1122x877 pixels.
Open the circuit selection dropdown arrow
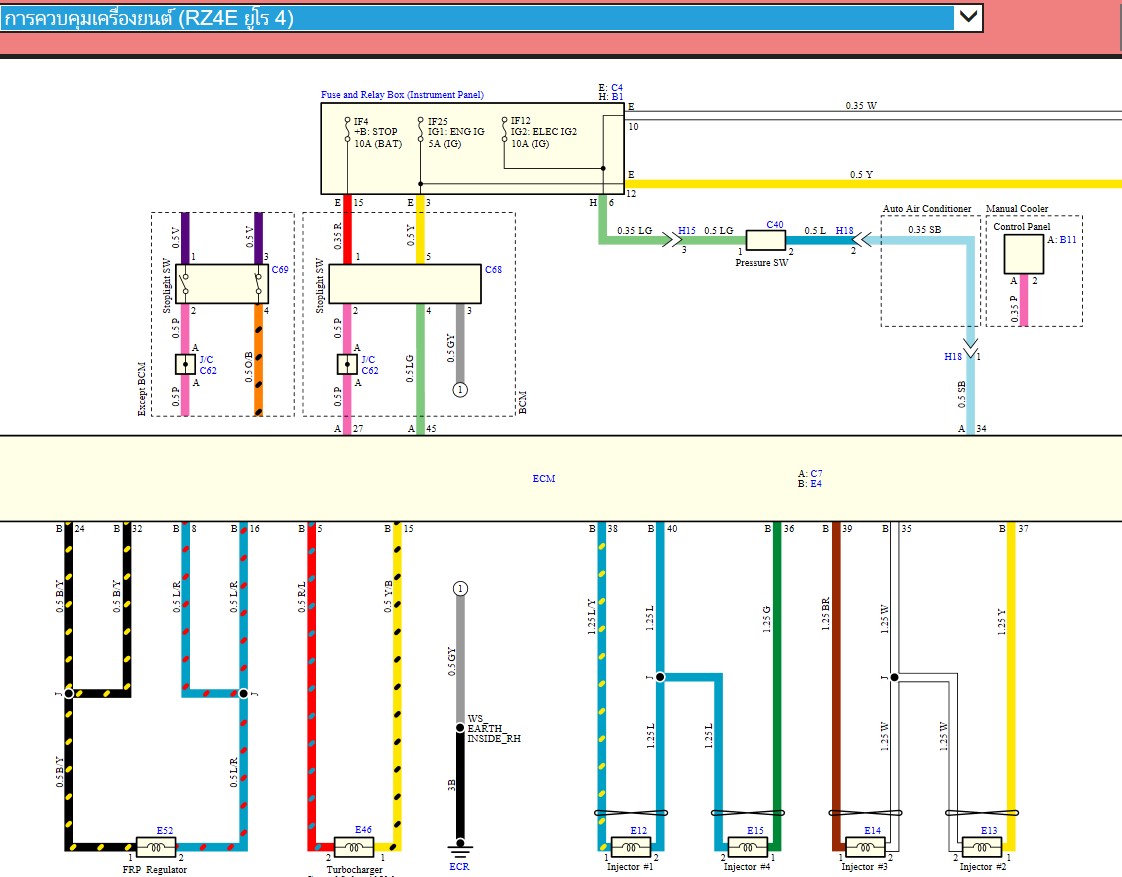coord(966,17)
